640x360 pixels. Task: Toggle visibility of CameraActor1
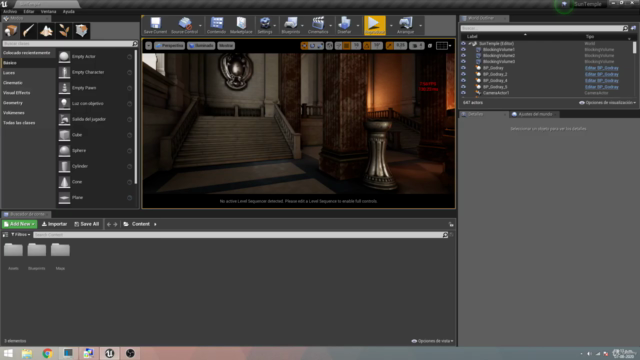(x=463, y=93)
